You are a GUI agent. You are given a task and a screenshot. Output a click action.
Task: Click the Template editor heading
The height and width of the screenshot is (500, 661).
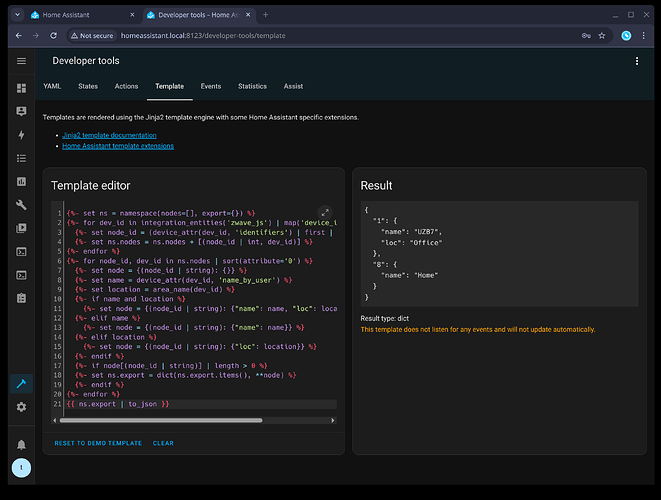pos(91,185)
